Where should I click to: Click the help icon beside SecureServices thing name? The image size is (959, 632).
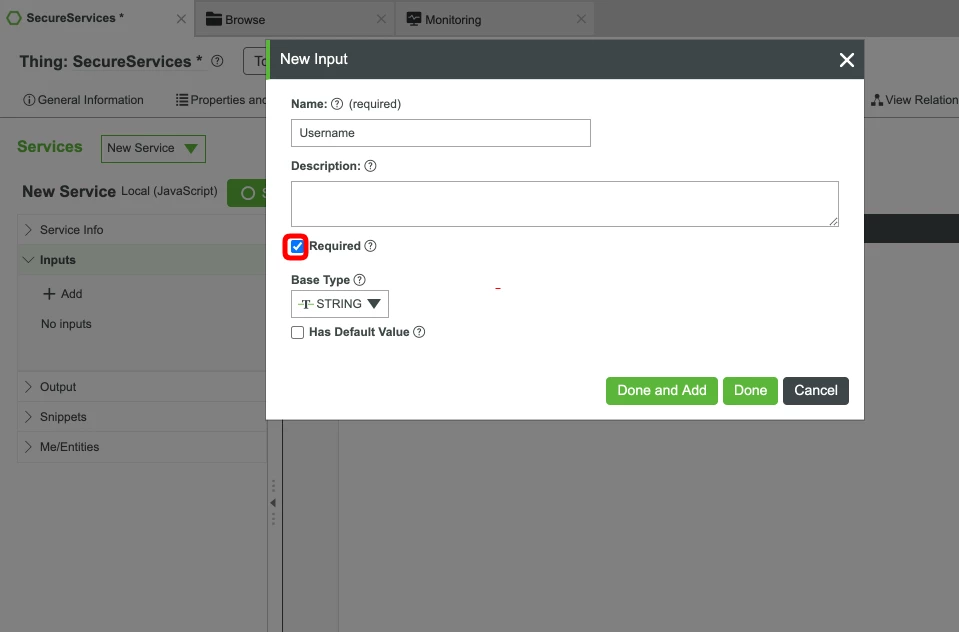coord(217,61)
